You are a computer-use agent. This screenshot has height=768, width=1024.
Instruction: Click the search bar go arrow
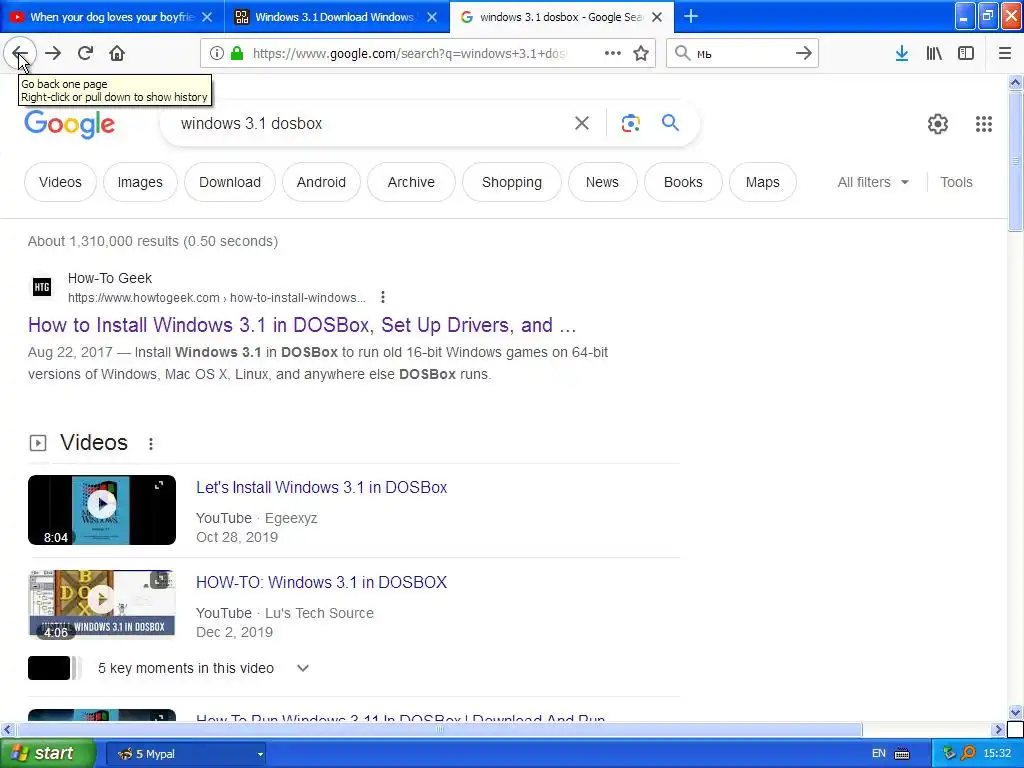(804, 54)
